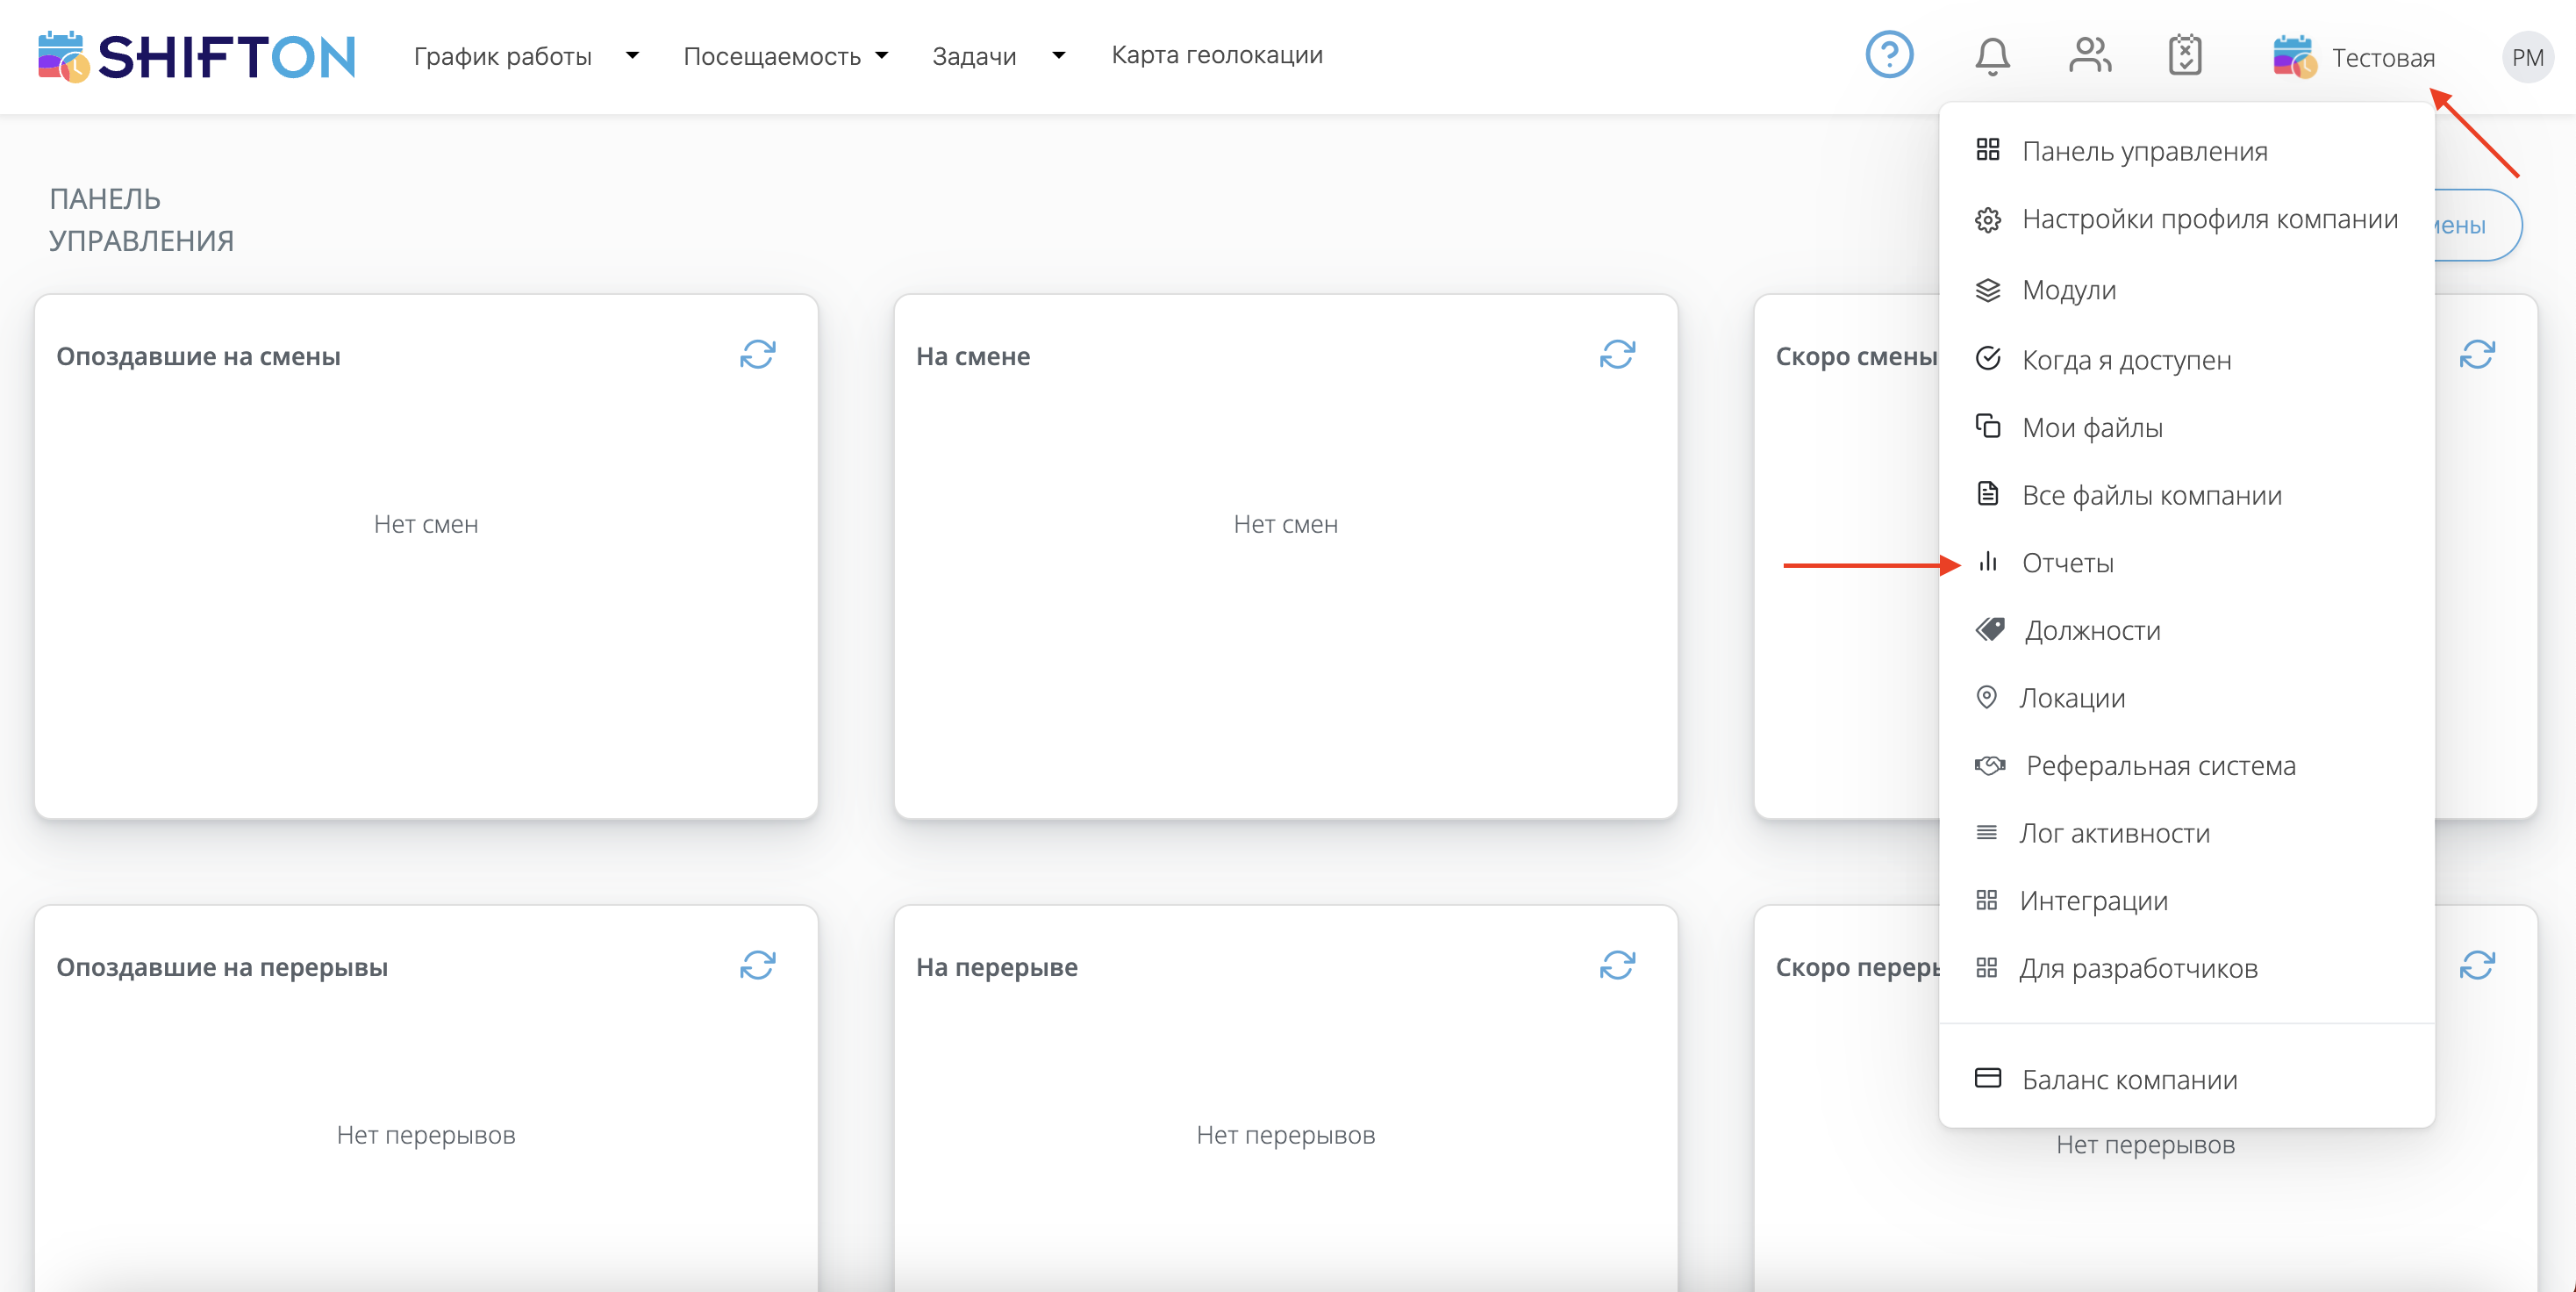Click the Реферальная система handshake icon
Viewport: 2576px width, 1292px height.
coord(1989,765)
